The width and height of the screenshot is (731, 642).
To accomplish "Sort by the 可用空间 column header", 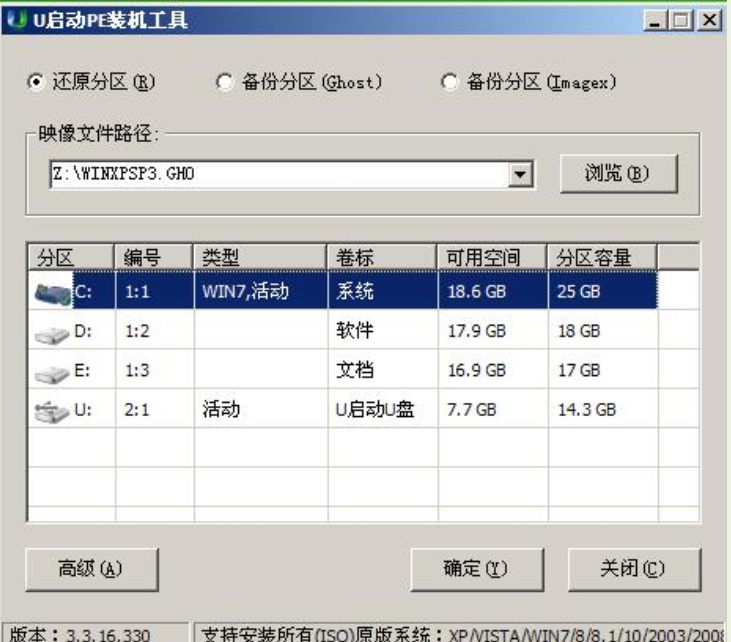I will point(492,258).
